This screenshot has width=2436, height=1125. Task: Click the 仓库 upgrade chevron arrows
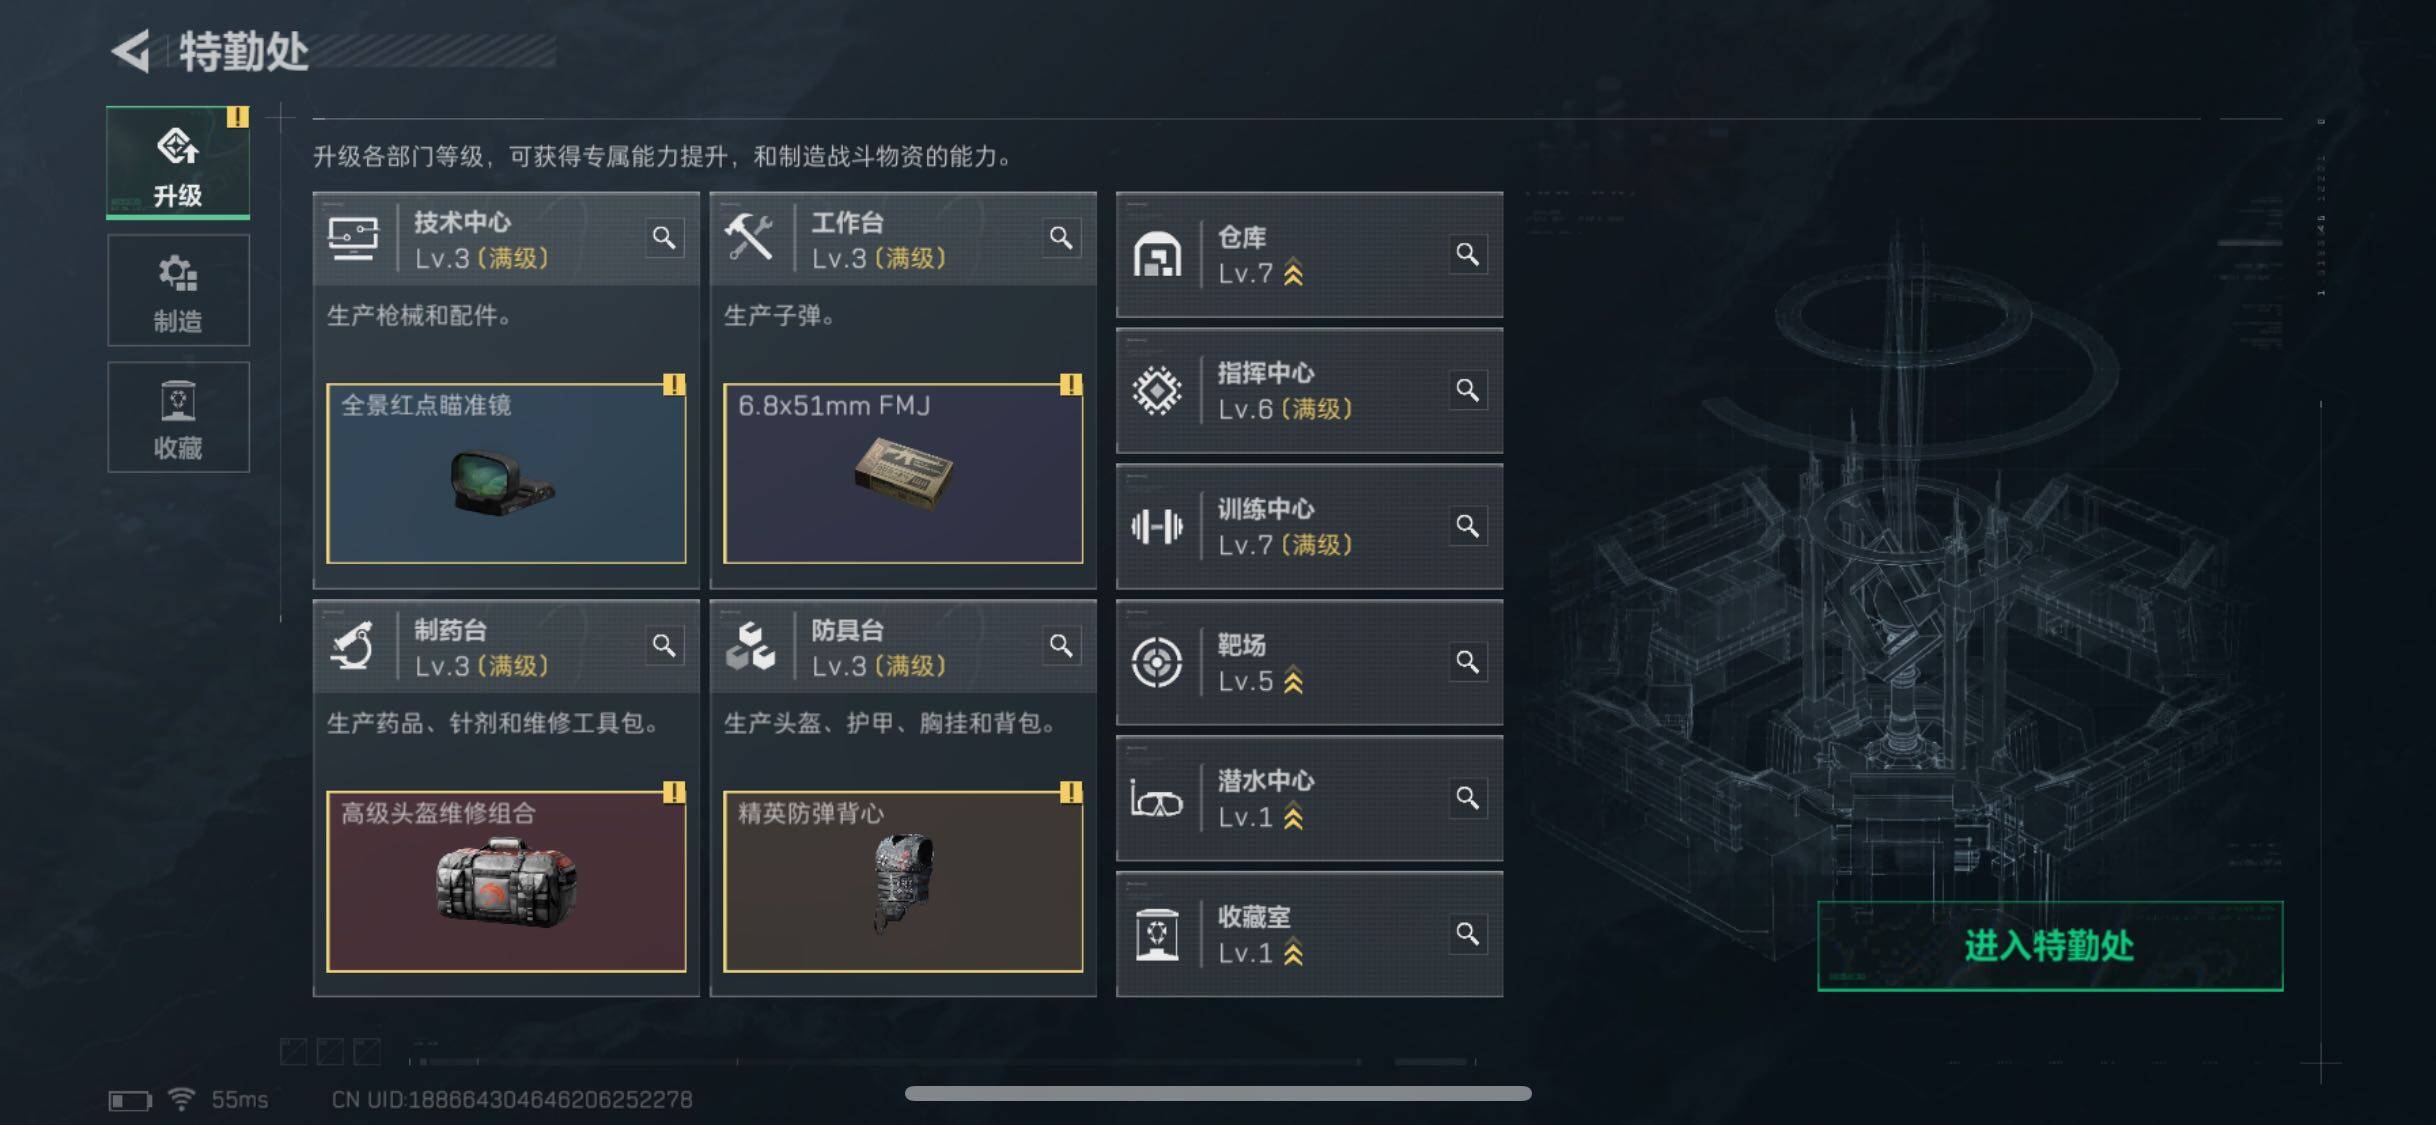pyautogui.click(x=1293, y=273)
